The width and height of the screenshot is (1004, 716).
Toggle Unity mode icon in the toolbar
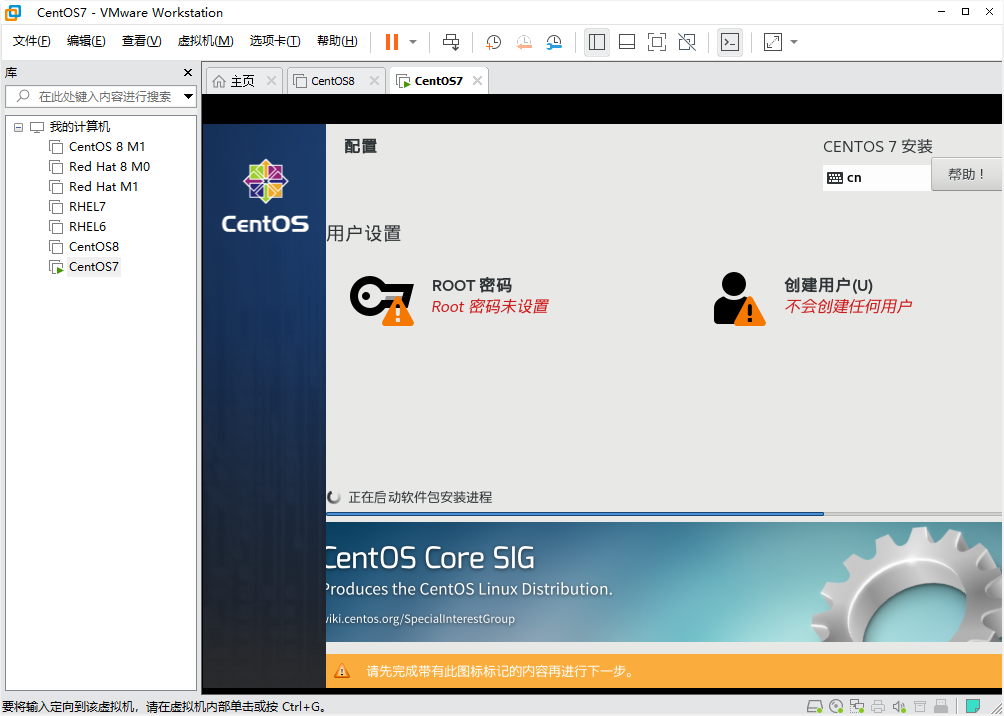pyautogui.click(x=687, y=42)
